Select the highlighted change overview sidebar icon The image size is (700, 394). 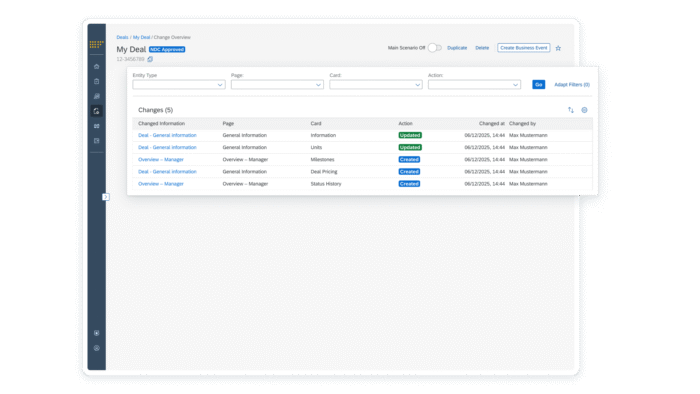pos(96,111)
